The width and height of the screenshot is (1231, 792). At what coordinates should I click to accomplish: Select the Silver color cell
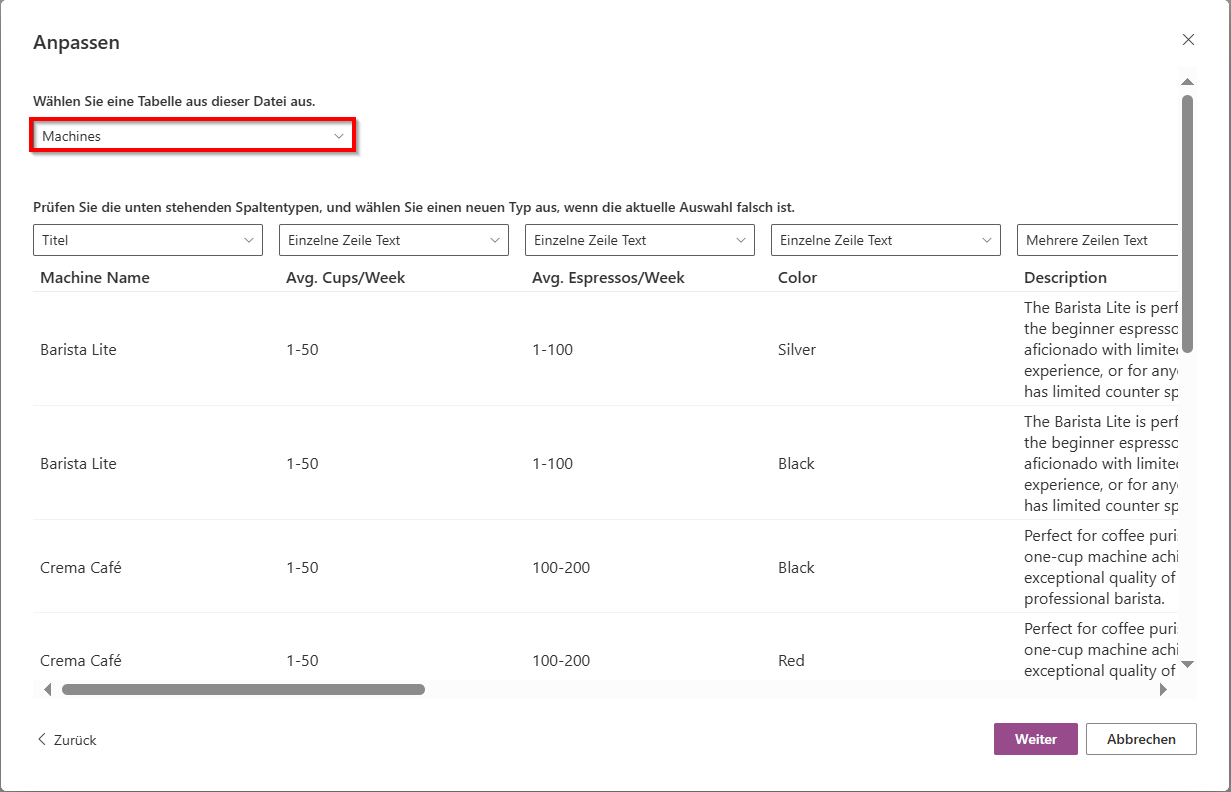point(797,350)
